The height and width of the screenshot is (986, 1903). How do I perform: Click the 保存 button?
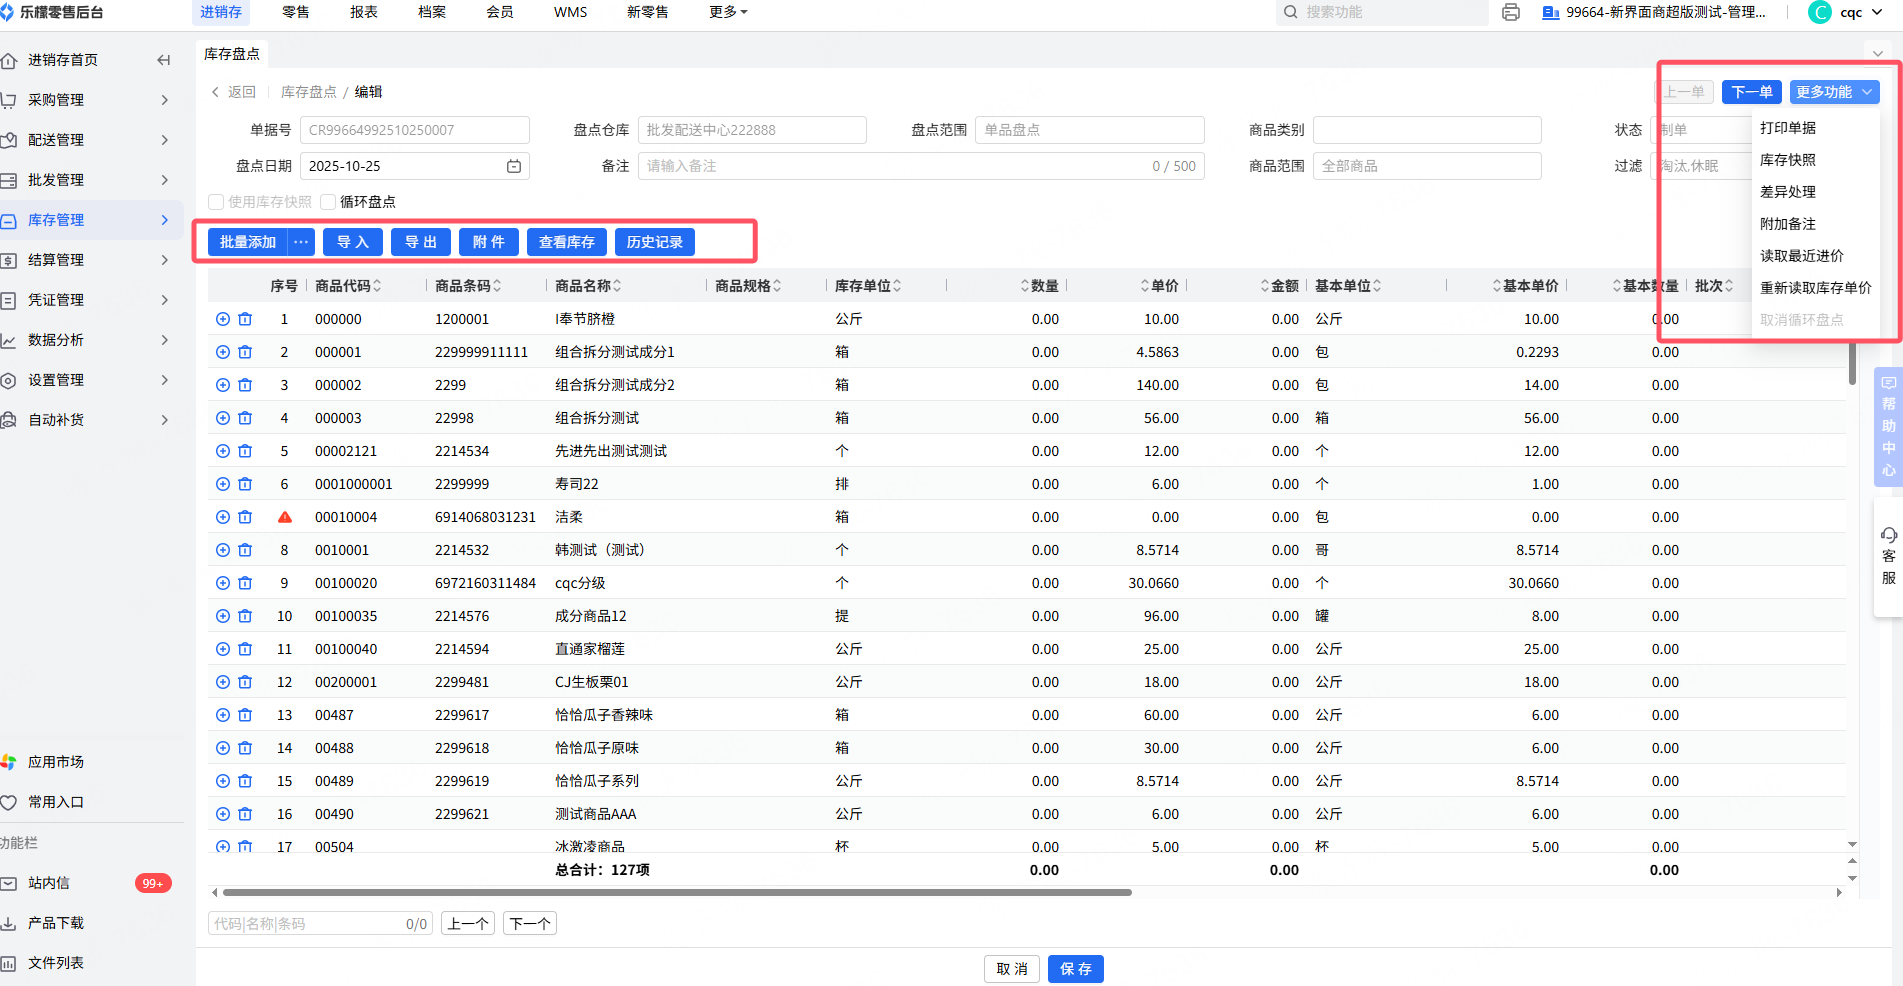click(1075, 969)
